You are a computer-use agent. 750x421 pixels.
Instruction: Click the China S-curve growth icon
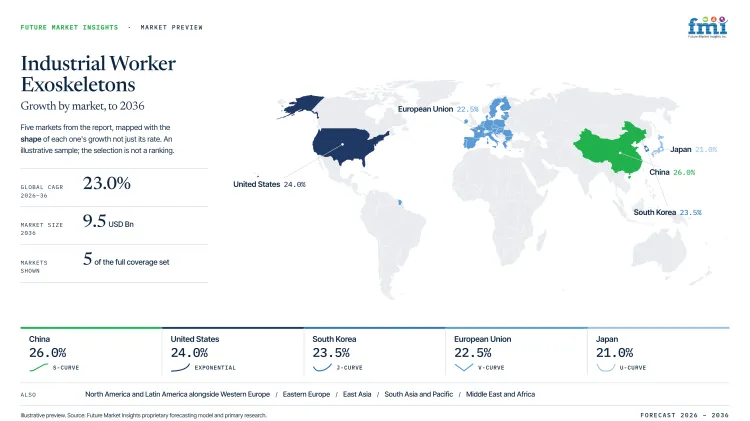point(39,367)
